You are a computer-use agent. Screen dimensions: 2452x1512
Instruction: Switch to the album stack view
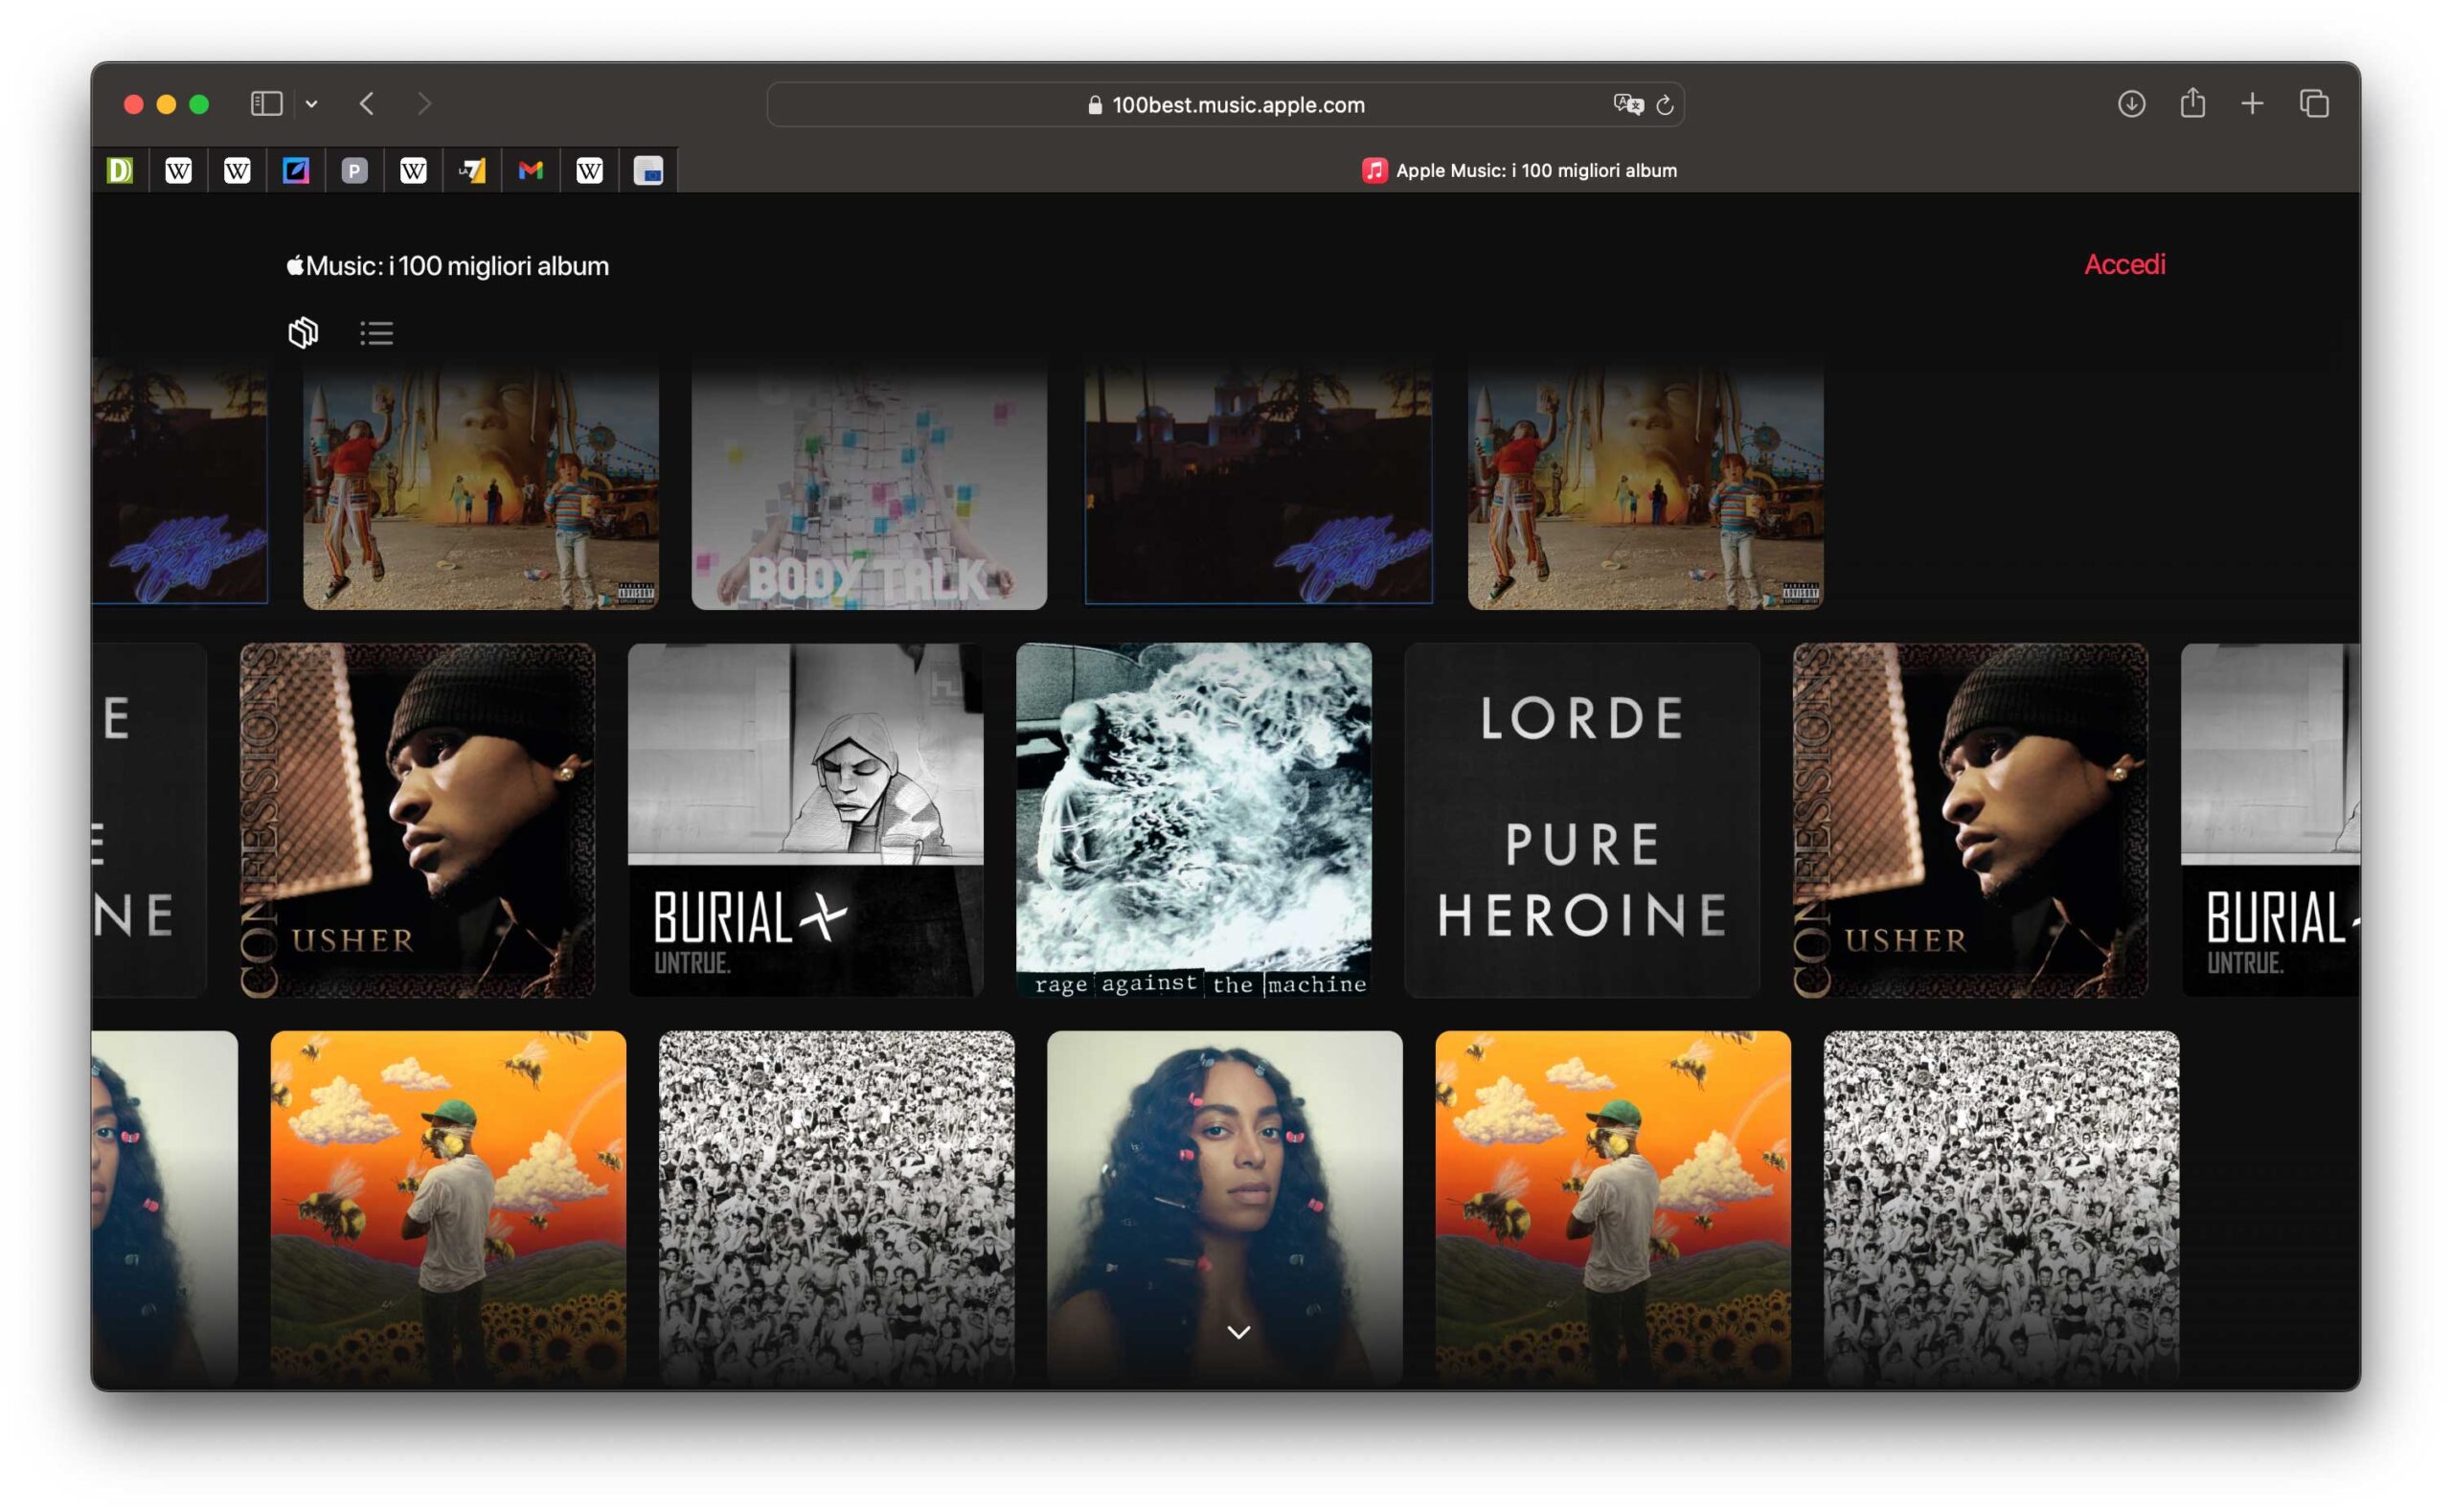coord(303,333)
